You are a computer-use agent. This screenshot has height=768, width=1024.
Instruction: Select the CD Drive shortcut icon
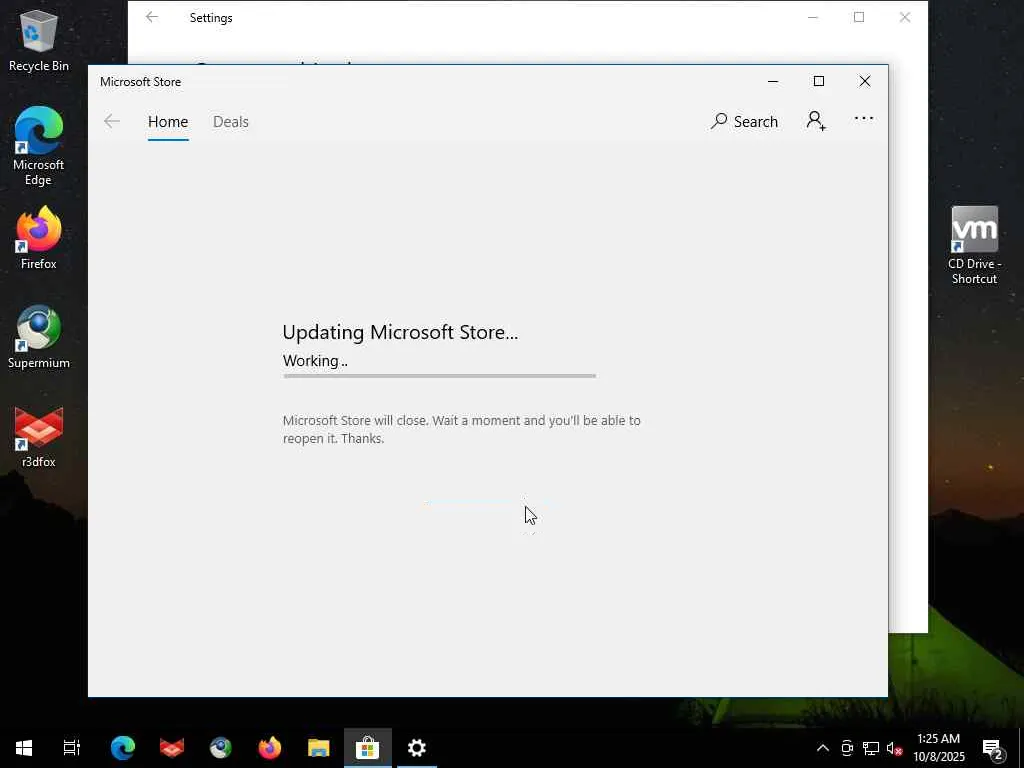pyautogui.click(x=974, y=246)
